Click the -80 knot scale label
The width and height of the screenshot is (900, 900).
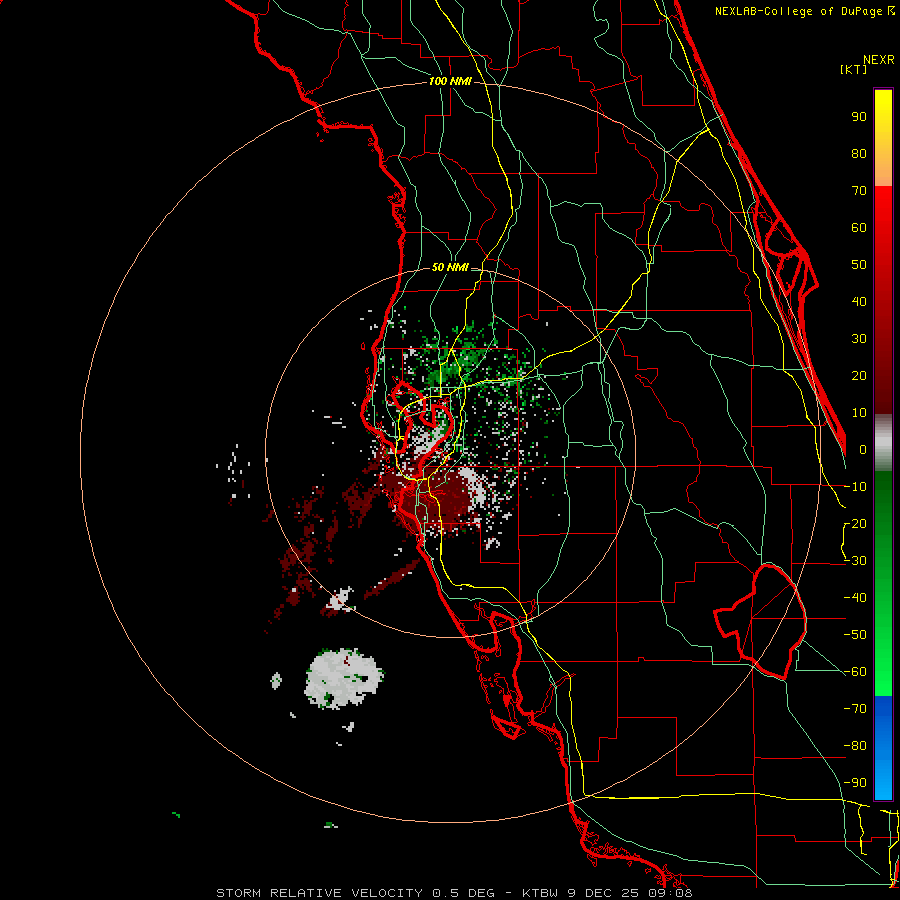click(855, 746)
